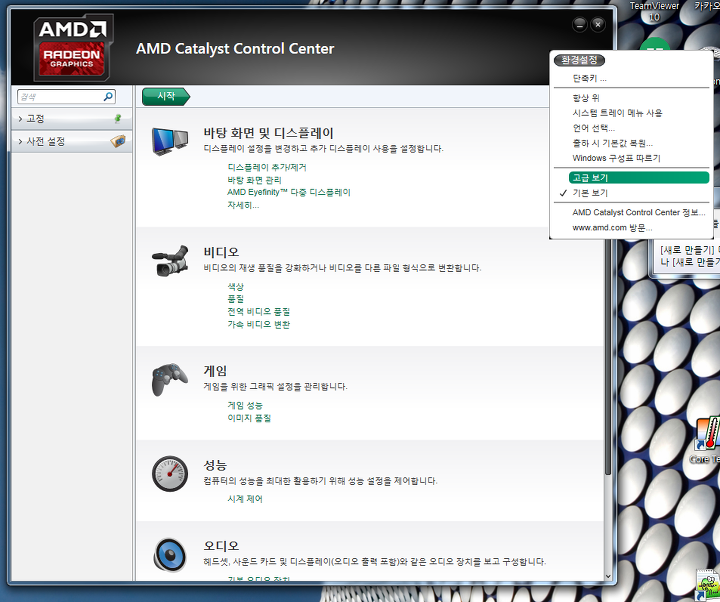Click the 성능 section heading
This screenshot has width=720, height=602.
click(x=215, y=465)
